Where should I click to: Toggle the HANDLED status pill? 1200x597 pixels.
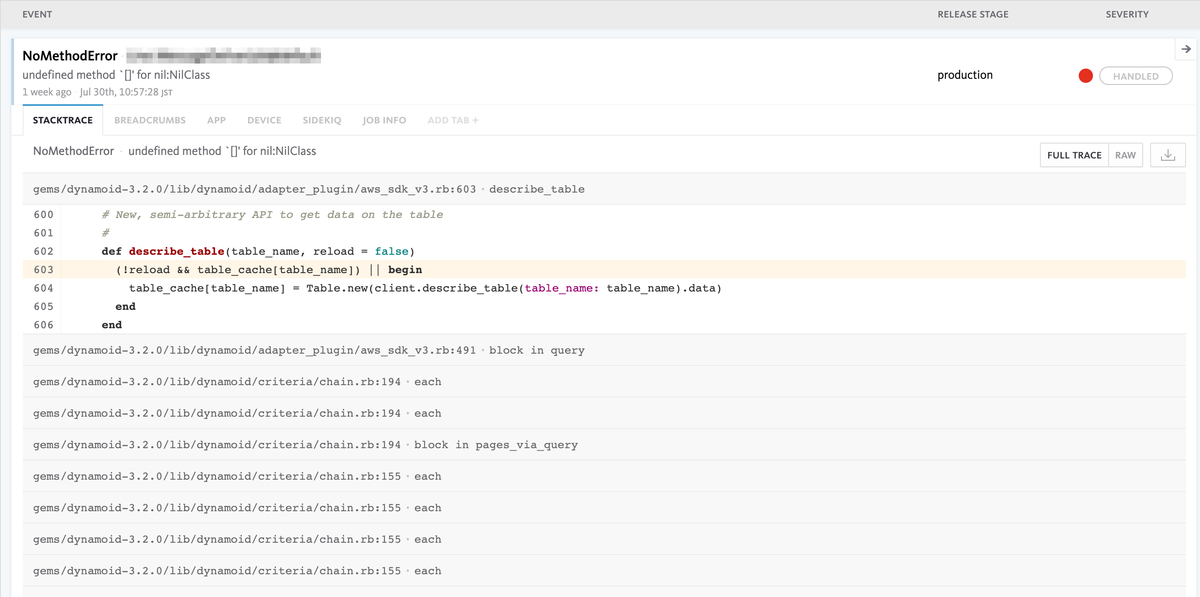(x=1135, y=76)
